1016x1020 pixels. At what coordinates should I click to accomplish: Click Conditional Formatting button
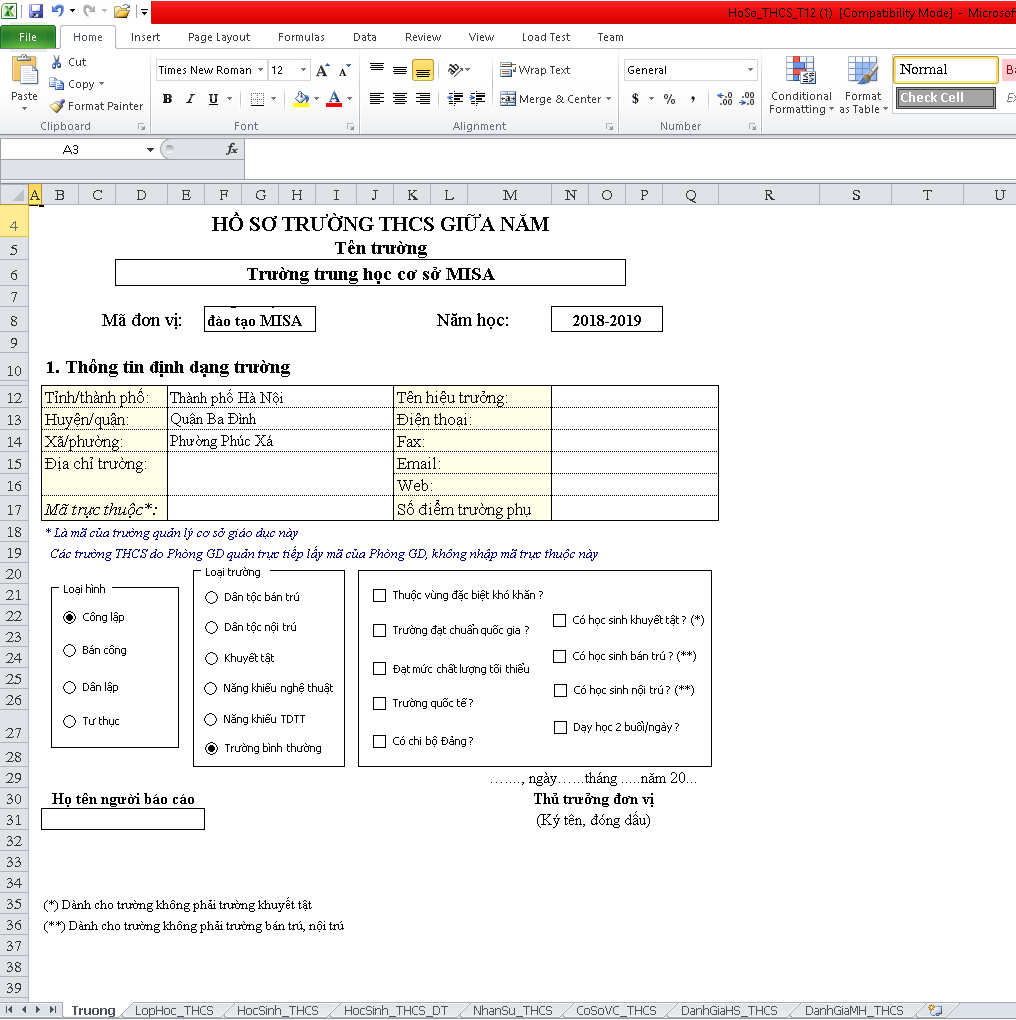801,85
